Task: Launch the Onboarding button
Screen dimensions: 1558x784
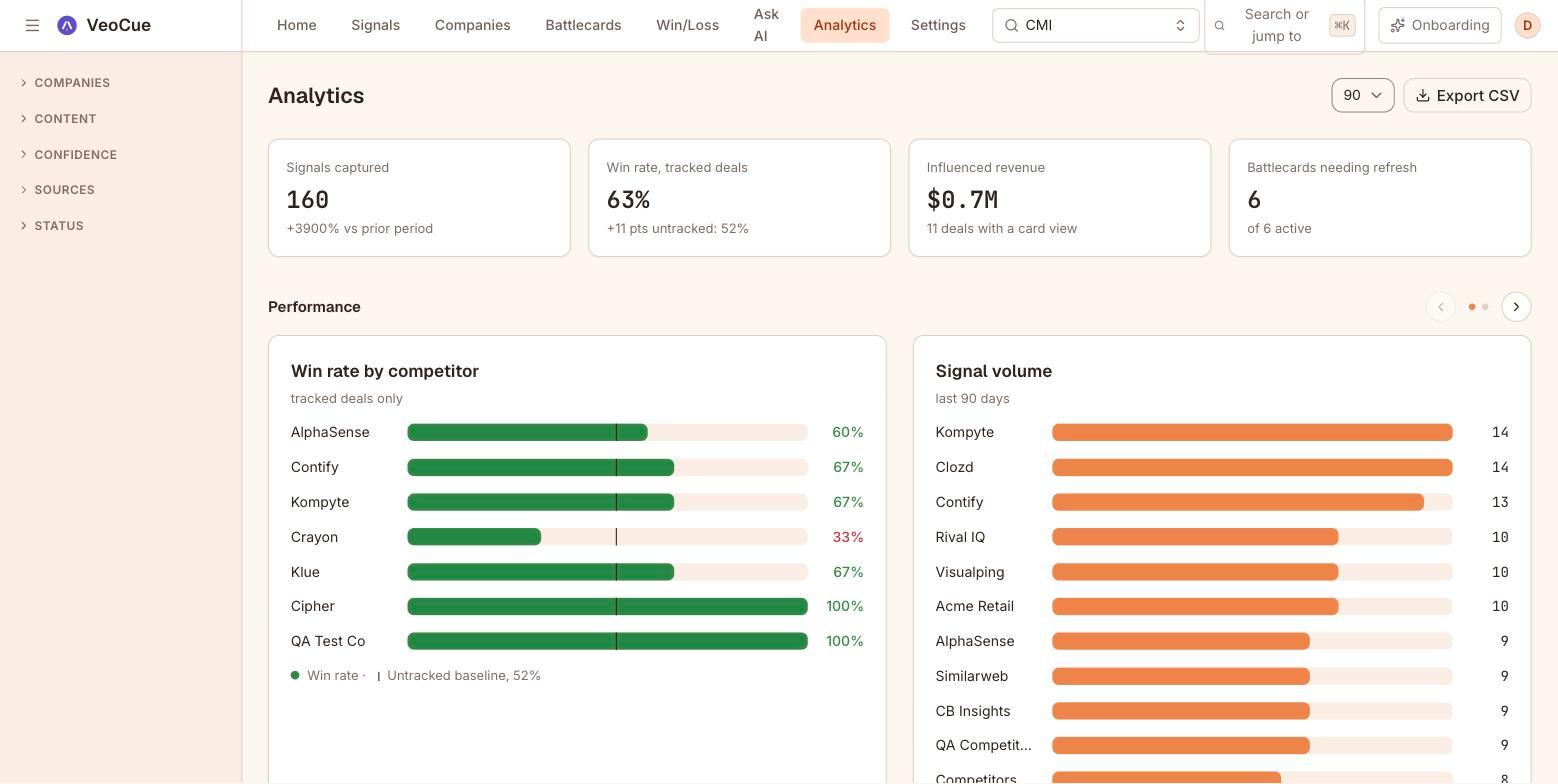Action: click(x=1439, y=25)
